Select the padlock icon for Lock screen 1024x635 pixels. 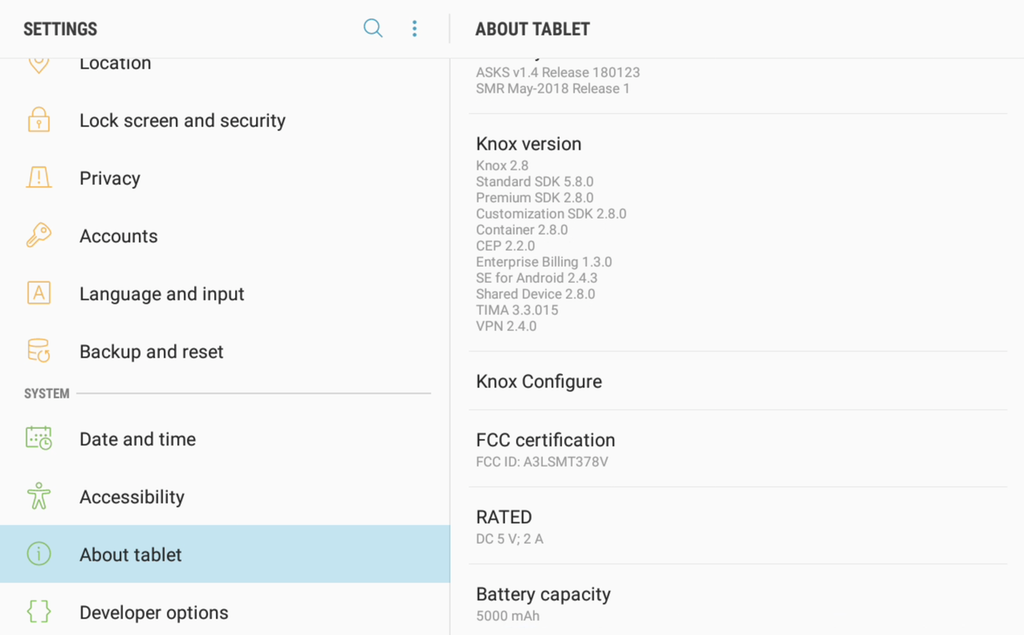[x=40, y=120]
